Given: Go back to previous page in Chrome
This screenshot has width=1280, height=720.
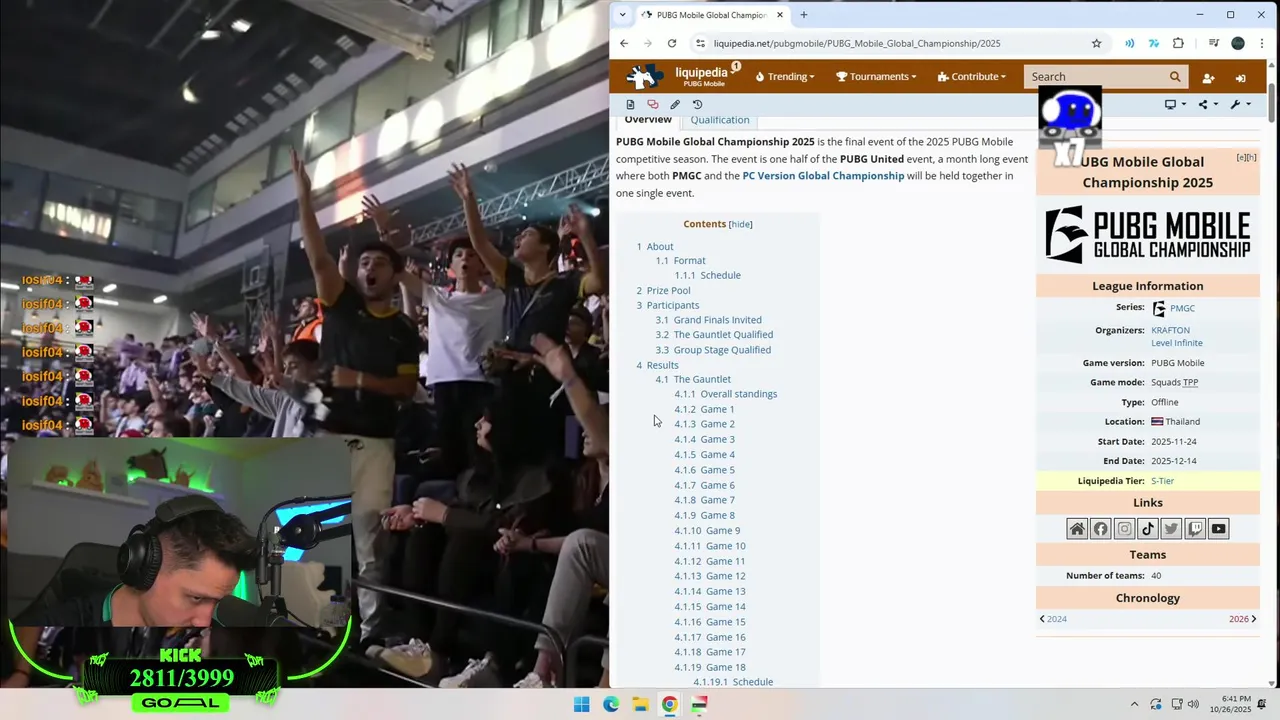Looking at the screenshot, I should (x=624, y=43).
